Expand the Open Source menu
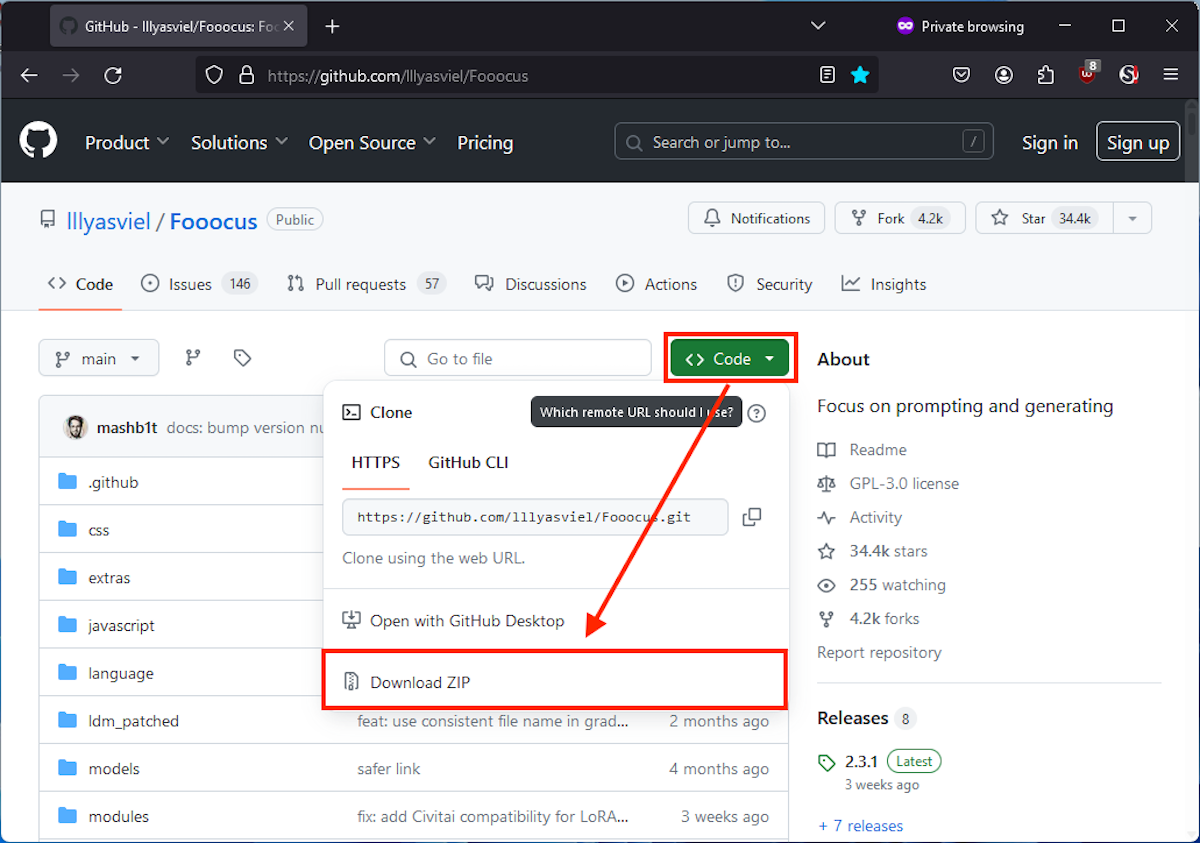 (372, 143)
